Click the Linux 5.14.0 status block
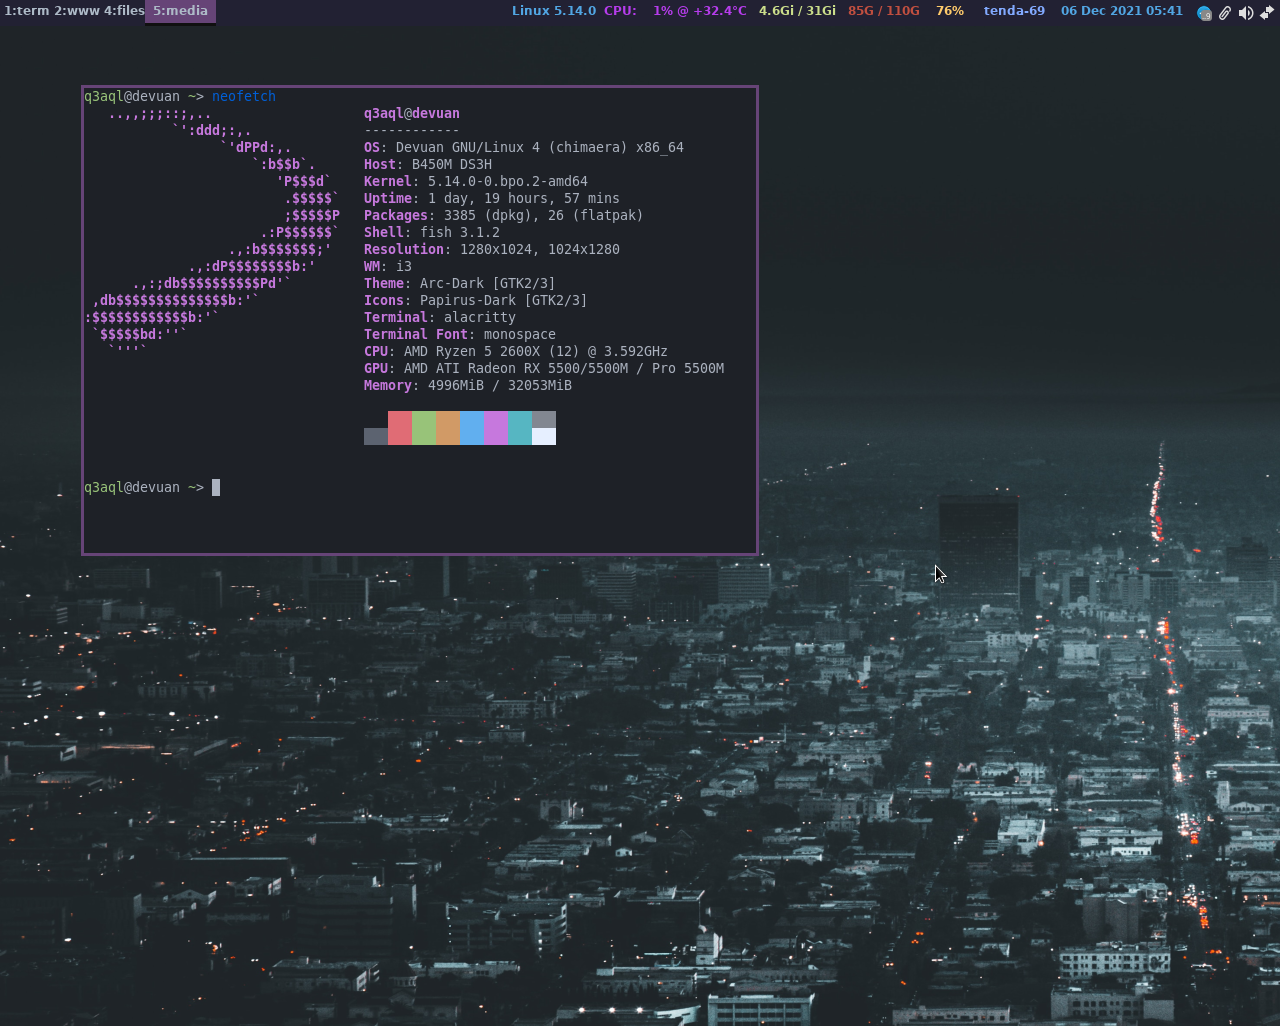 [x=554, y=11]
